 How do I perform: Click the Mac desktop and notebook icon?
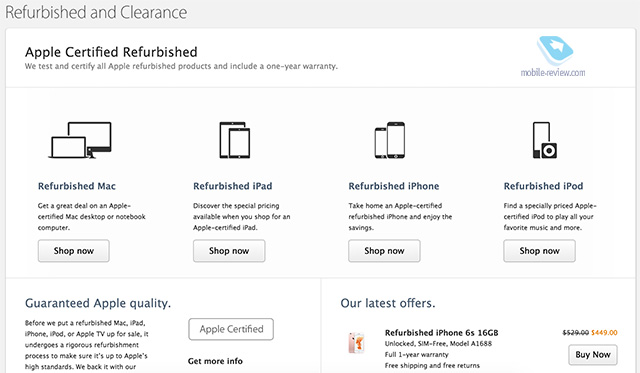(80, 140)
